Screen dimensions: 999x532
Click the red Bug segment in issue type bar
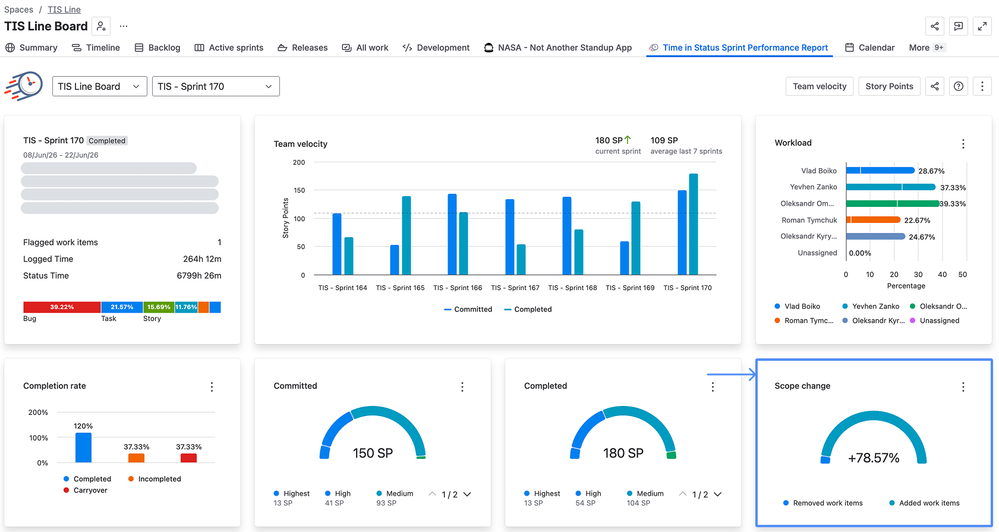(62, 307)
